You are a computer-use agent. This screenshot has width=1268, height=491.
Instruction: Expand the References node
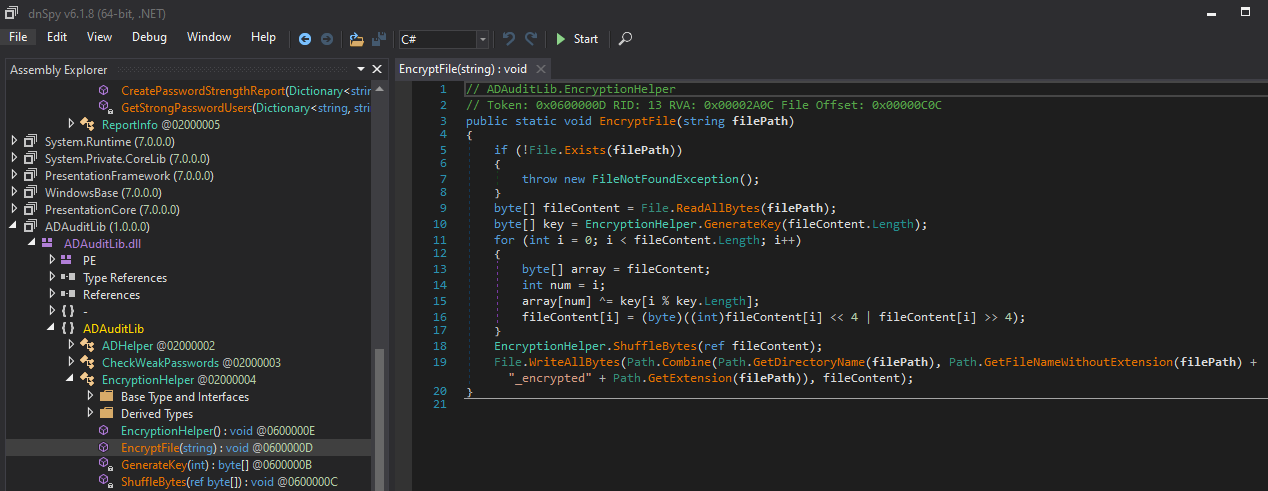(52, 294)
